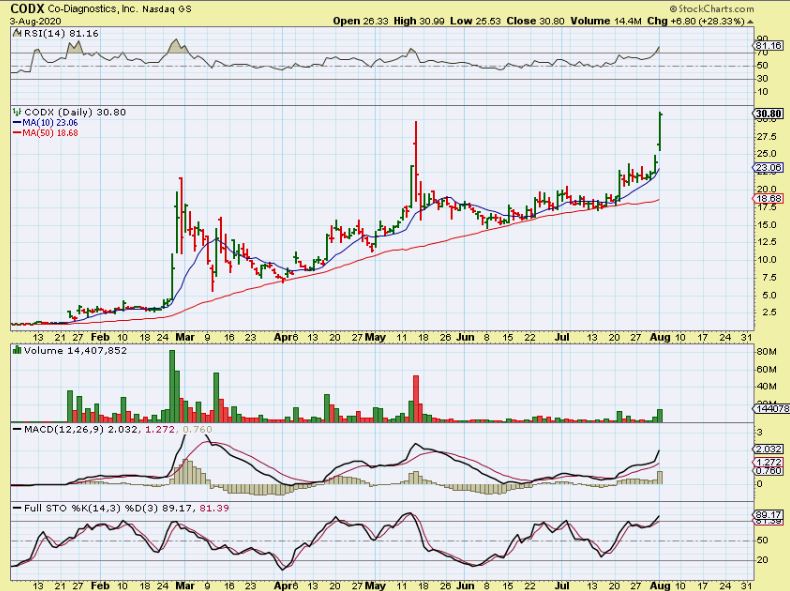The image size is (790, 591).
Task: Click the 3-Aug-2020 date label
Action: click(x=35, y=21)
